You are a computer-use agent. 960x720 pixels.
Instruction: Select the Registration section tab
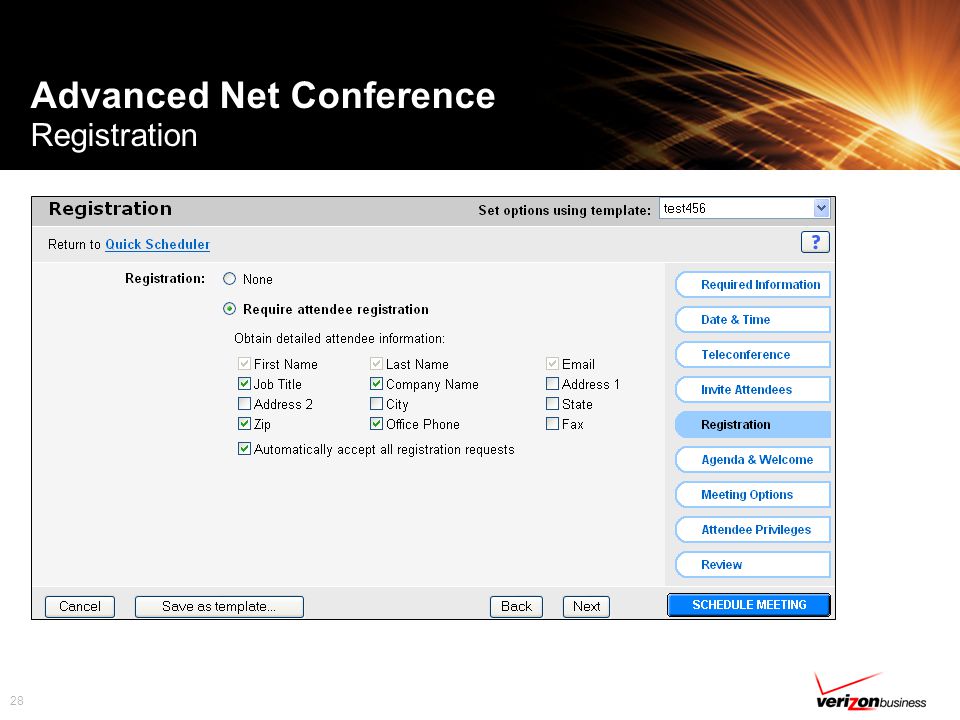[x=752, y=424]
